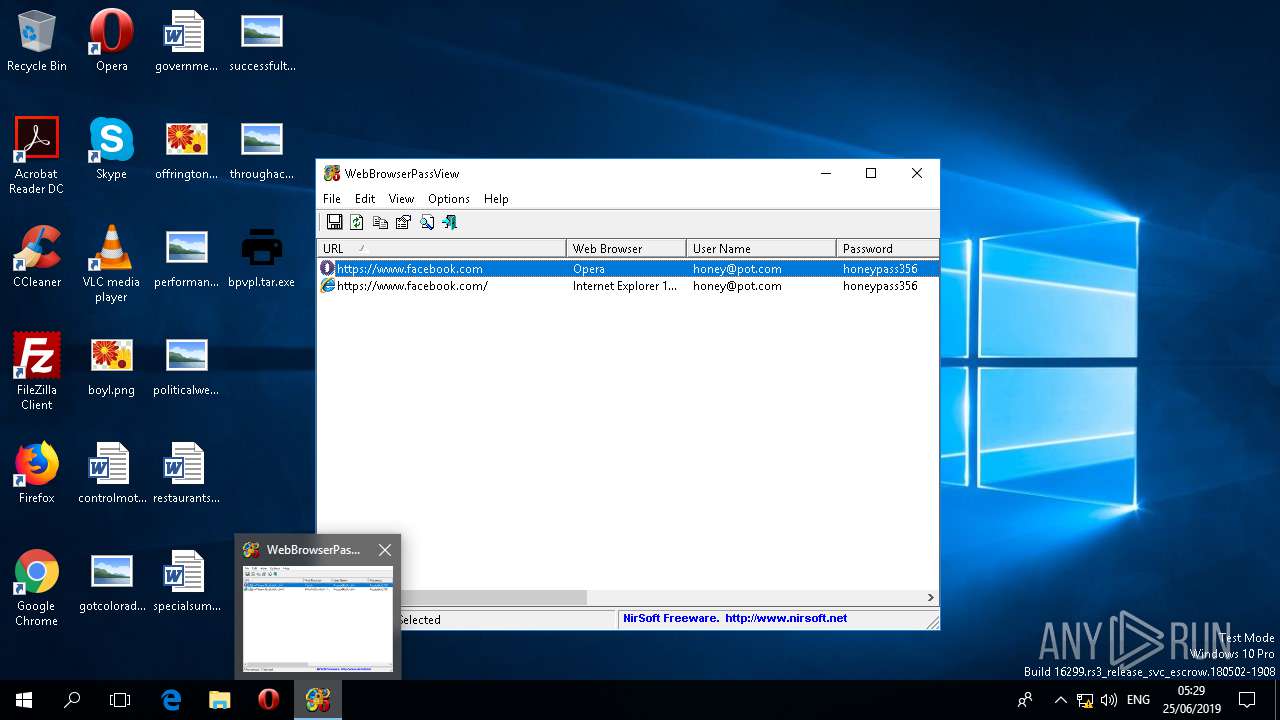1280x720 pixels.
Task: Select the politicalwe... image file icon
Action: click(186, 365)
